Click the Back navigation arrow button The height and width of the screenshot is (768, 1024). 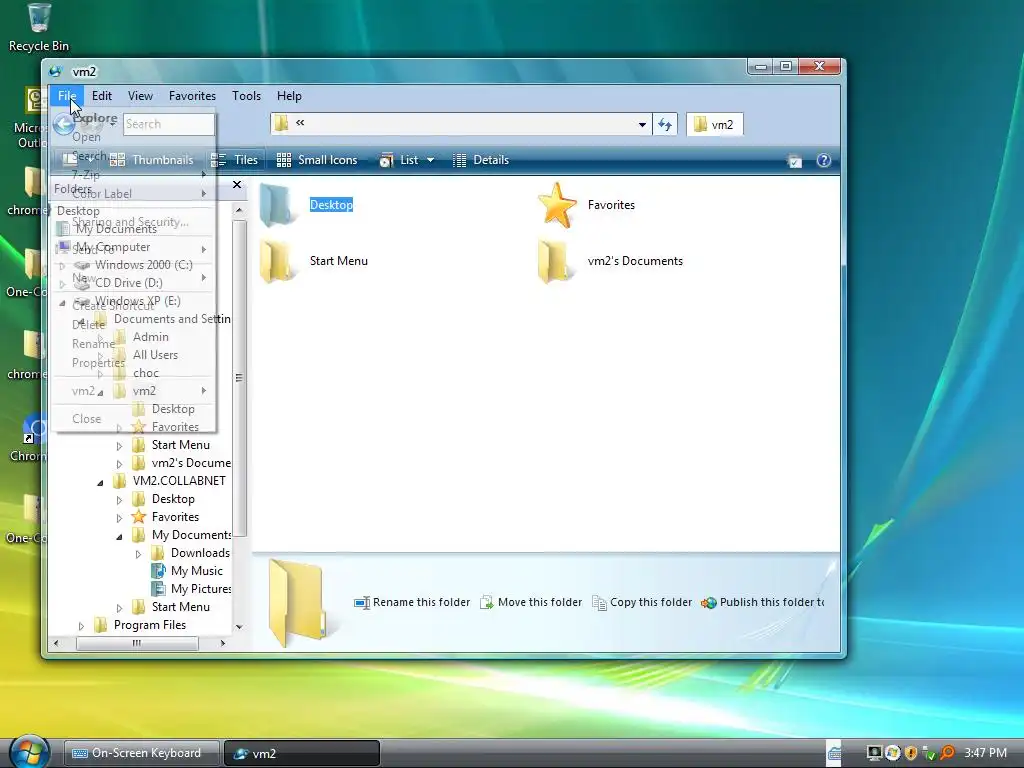pyautogui.click(x=63, y=123)
